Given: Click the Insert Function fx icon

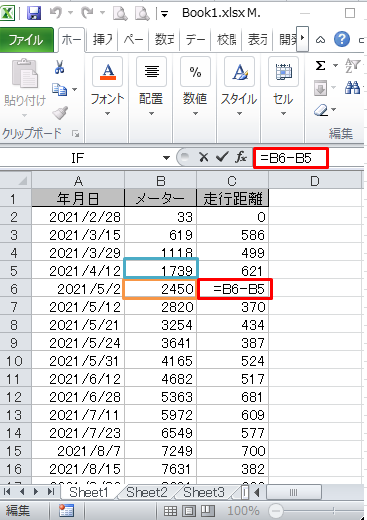Looking at the screenshot, I should click(241, 157).
